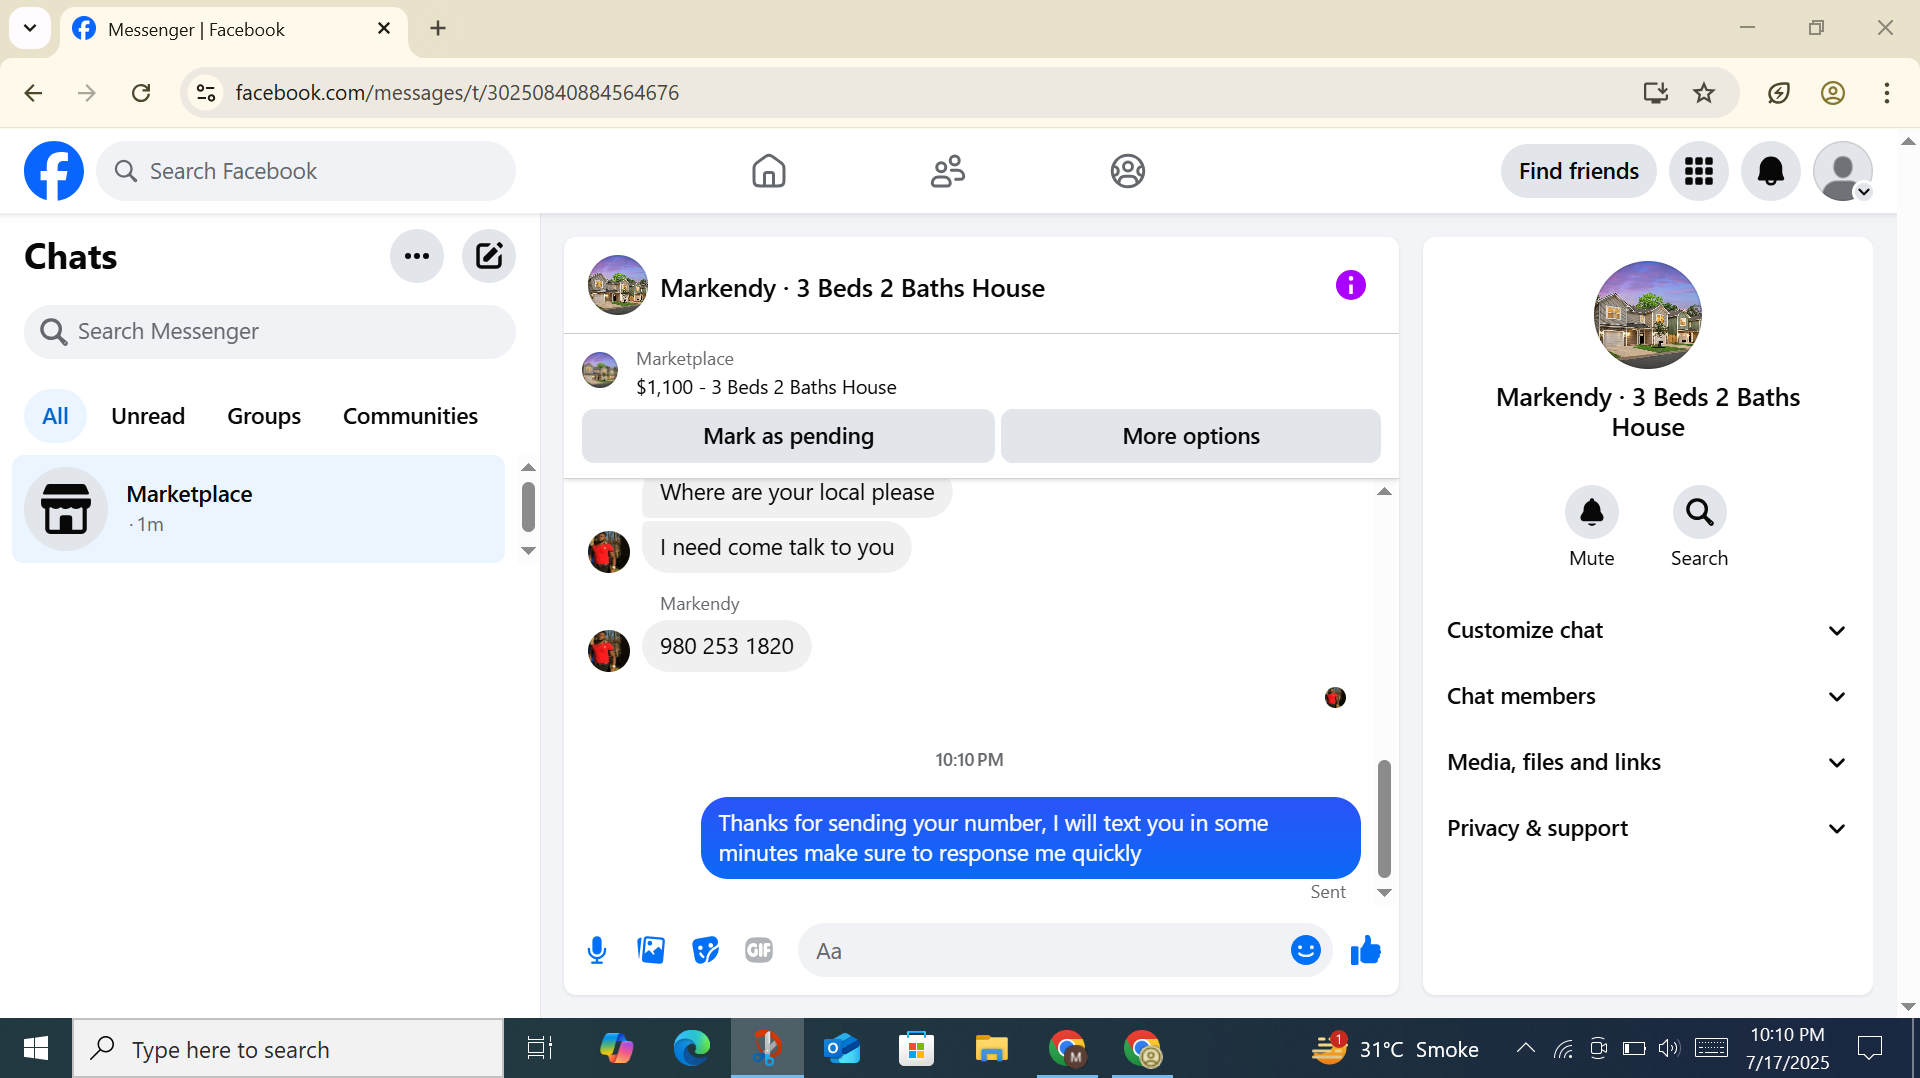Start a new message with compose icon

489,256
